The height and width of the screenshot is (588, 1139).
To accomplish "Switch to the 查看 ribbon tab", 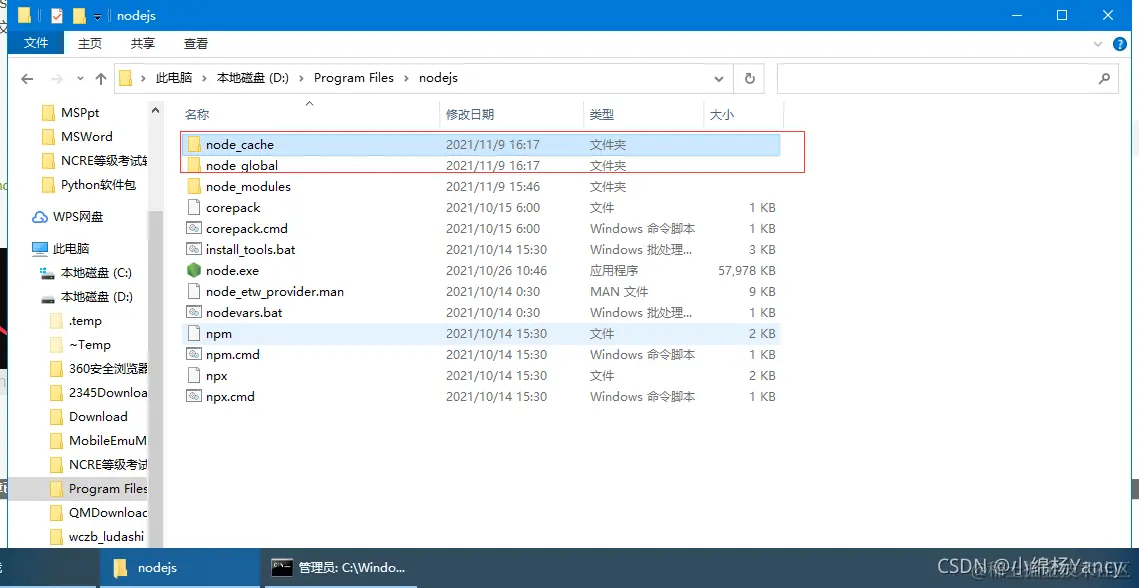I will pos(195,44).
